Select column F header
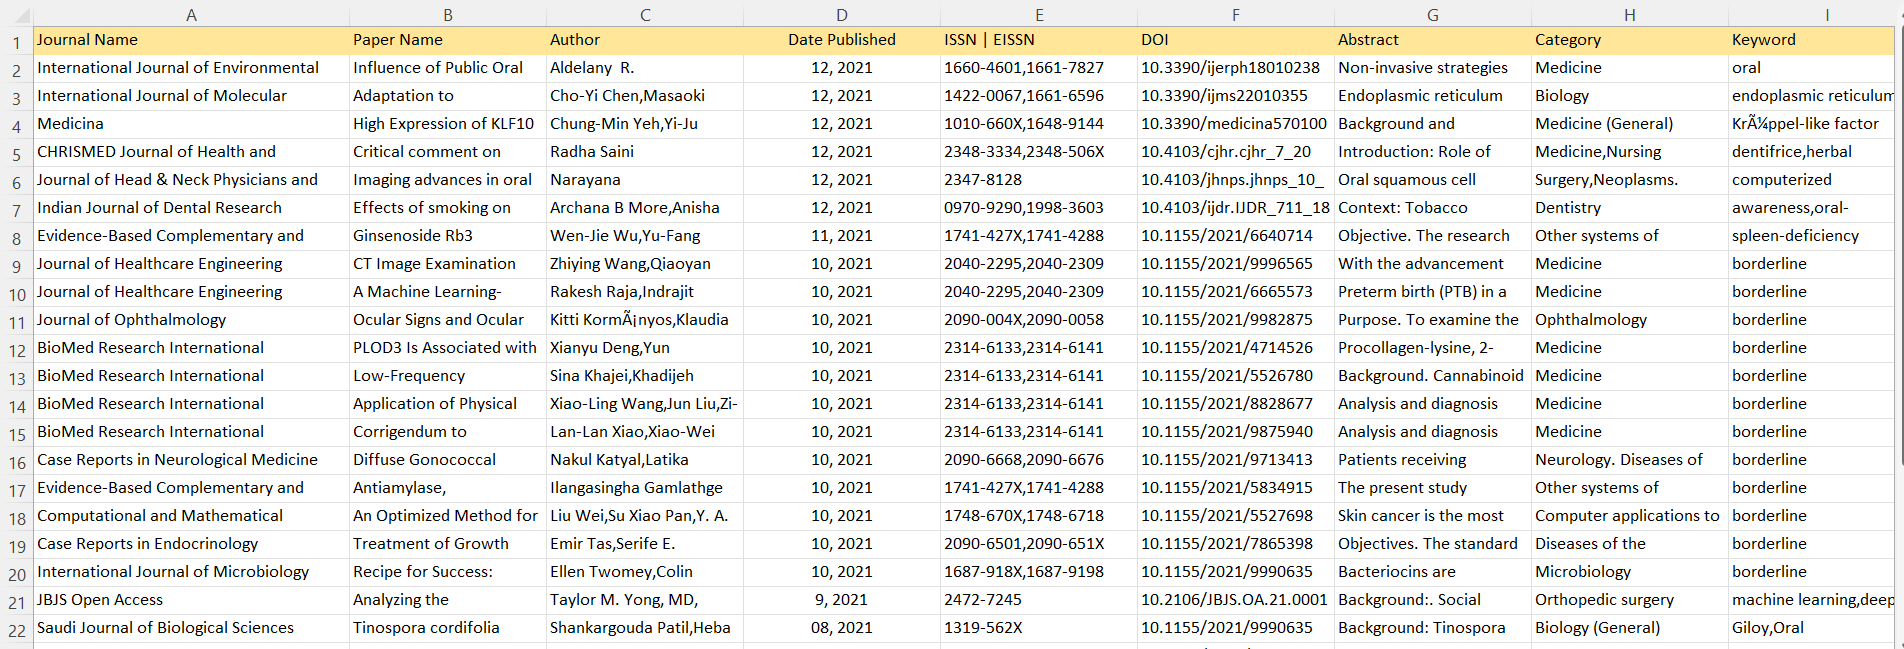Screen dimensions: 1904x649 tap(1236, 15)
